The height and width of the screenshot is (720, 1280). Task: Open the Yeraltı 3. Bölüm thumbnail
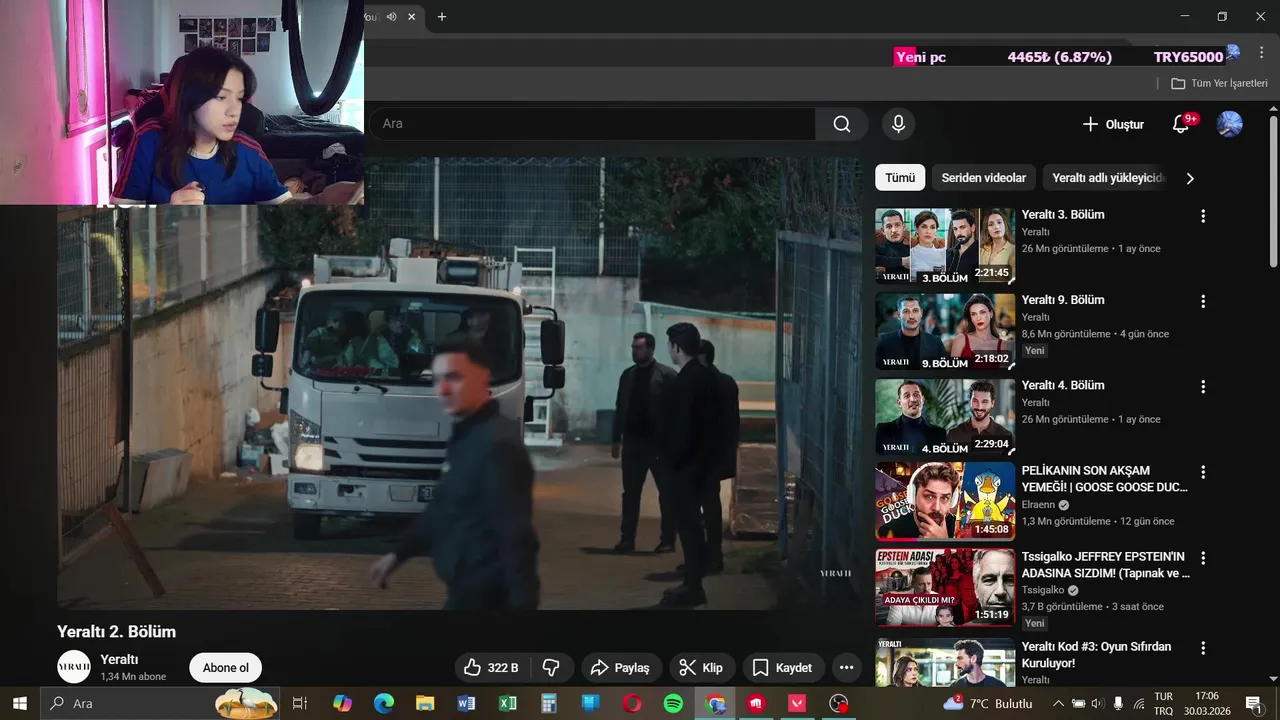[x=945, y=246]
